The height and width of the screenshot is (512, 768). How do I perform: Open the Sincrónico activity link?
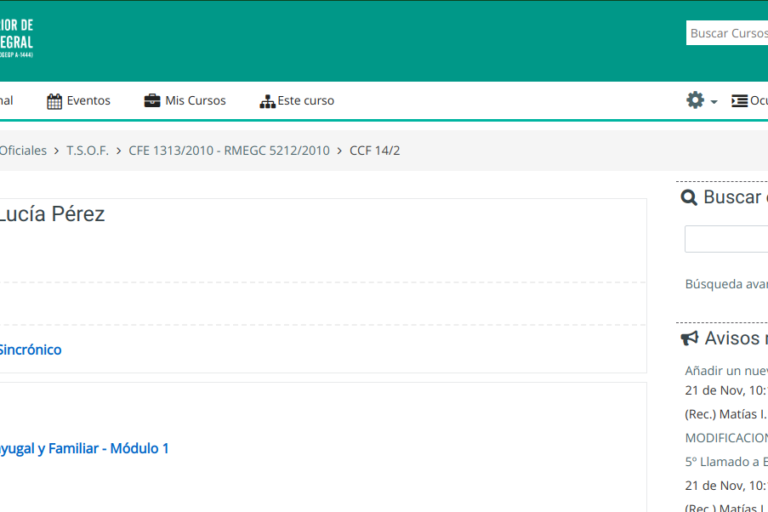(29, 350)
